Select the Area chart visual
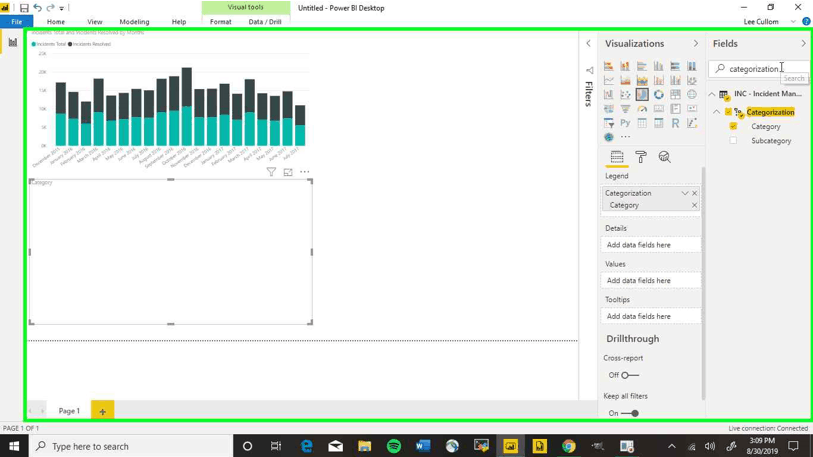This screenshot has height=457, width=813. [625, 80]
